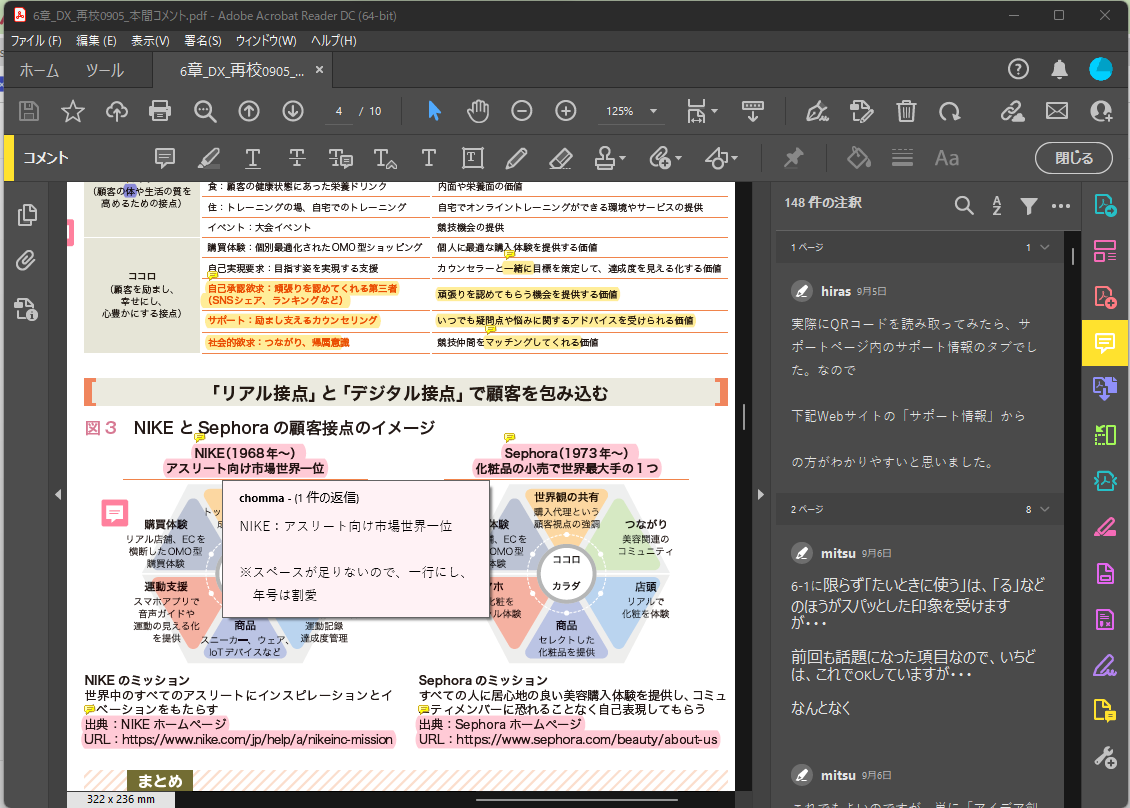This screenshot has width=1130, height=808.
Task: Collapse the 2ページ comment group
Action: click(x=1044, y=509)
